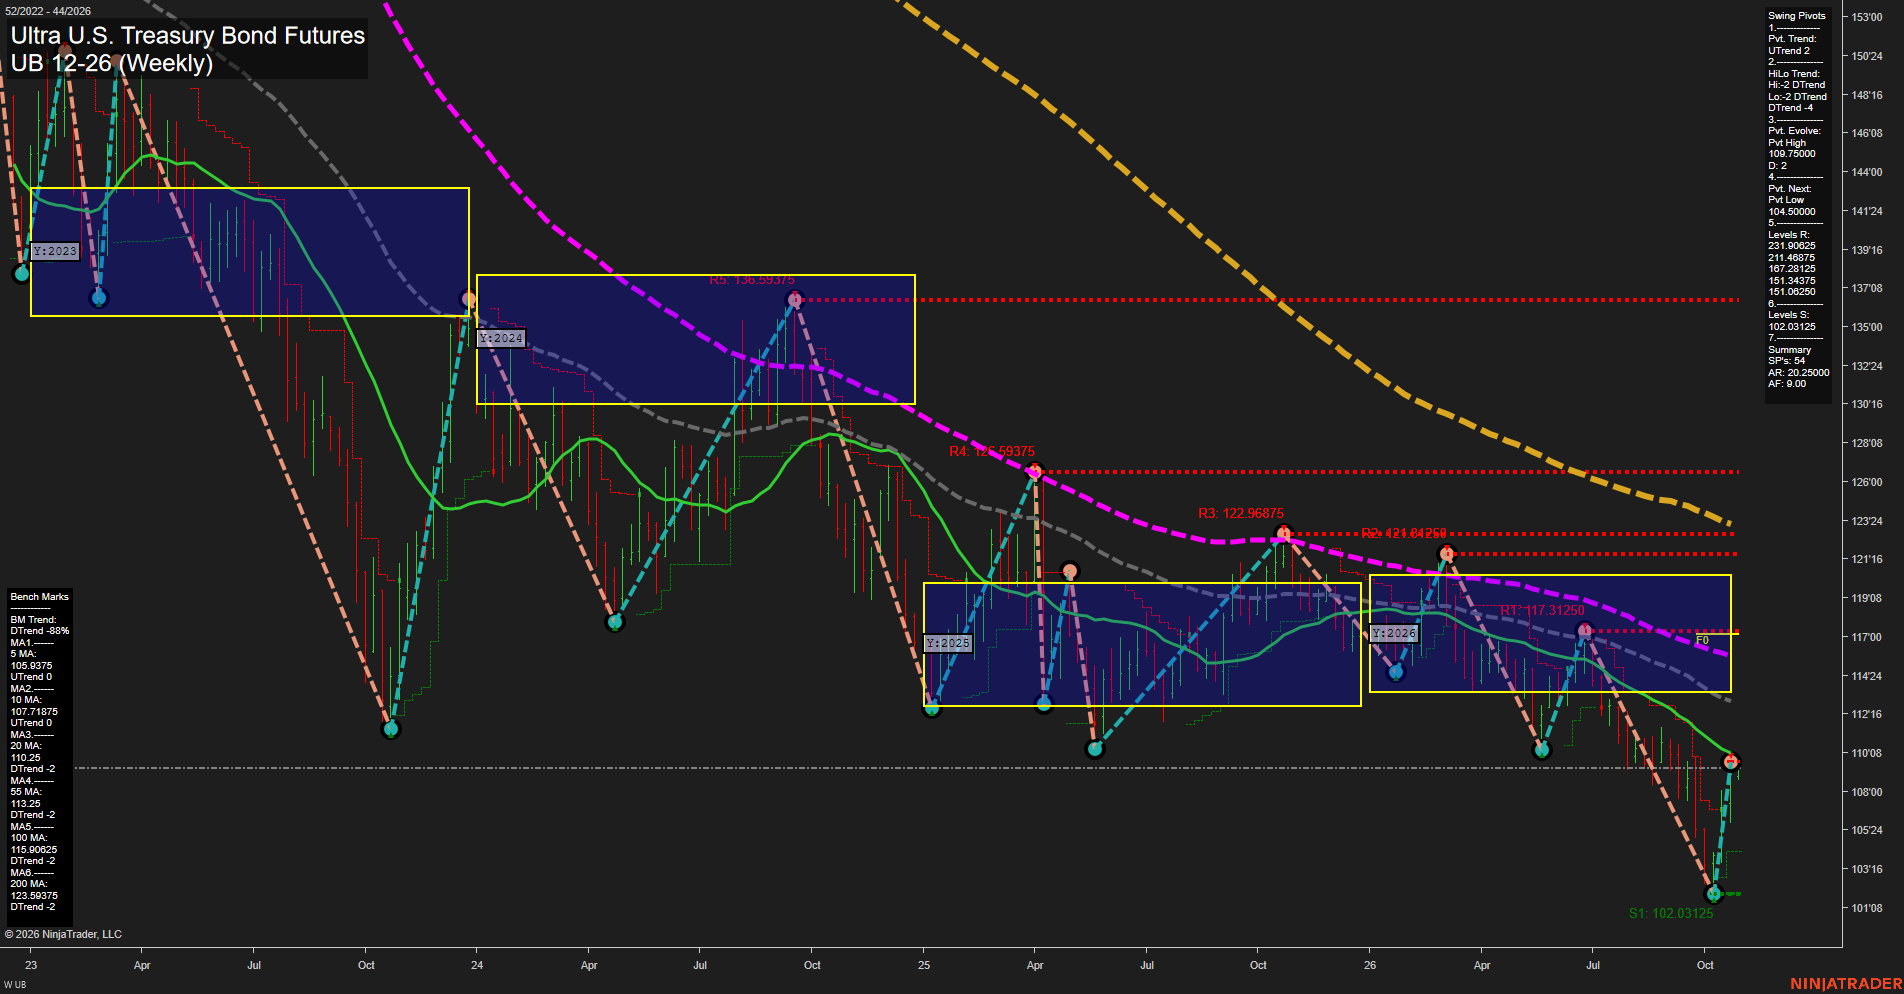The image size is (1904, 994).
Task: Click the W UB label at bottom left
Action: [x=15, y=985]
